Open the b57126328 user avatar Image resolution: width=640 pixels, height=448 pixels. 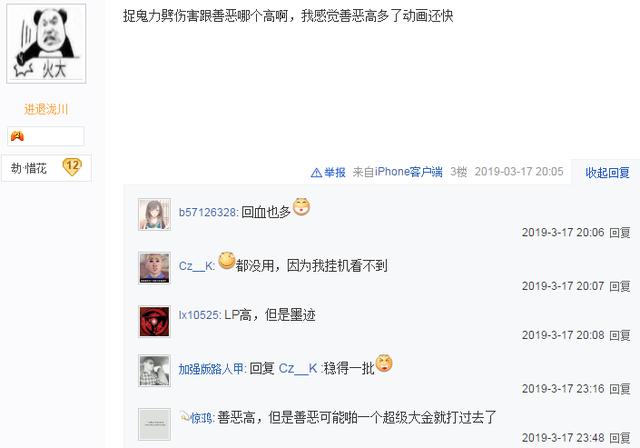tap(154, 215)
